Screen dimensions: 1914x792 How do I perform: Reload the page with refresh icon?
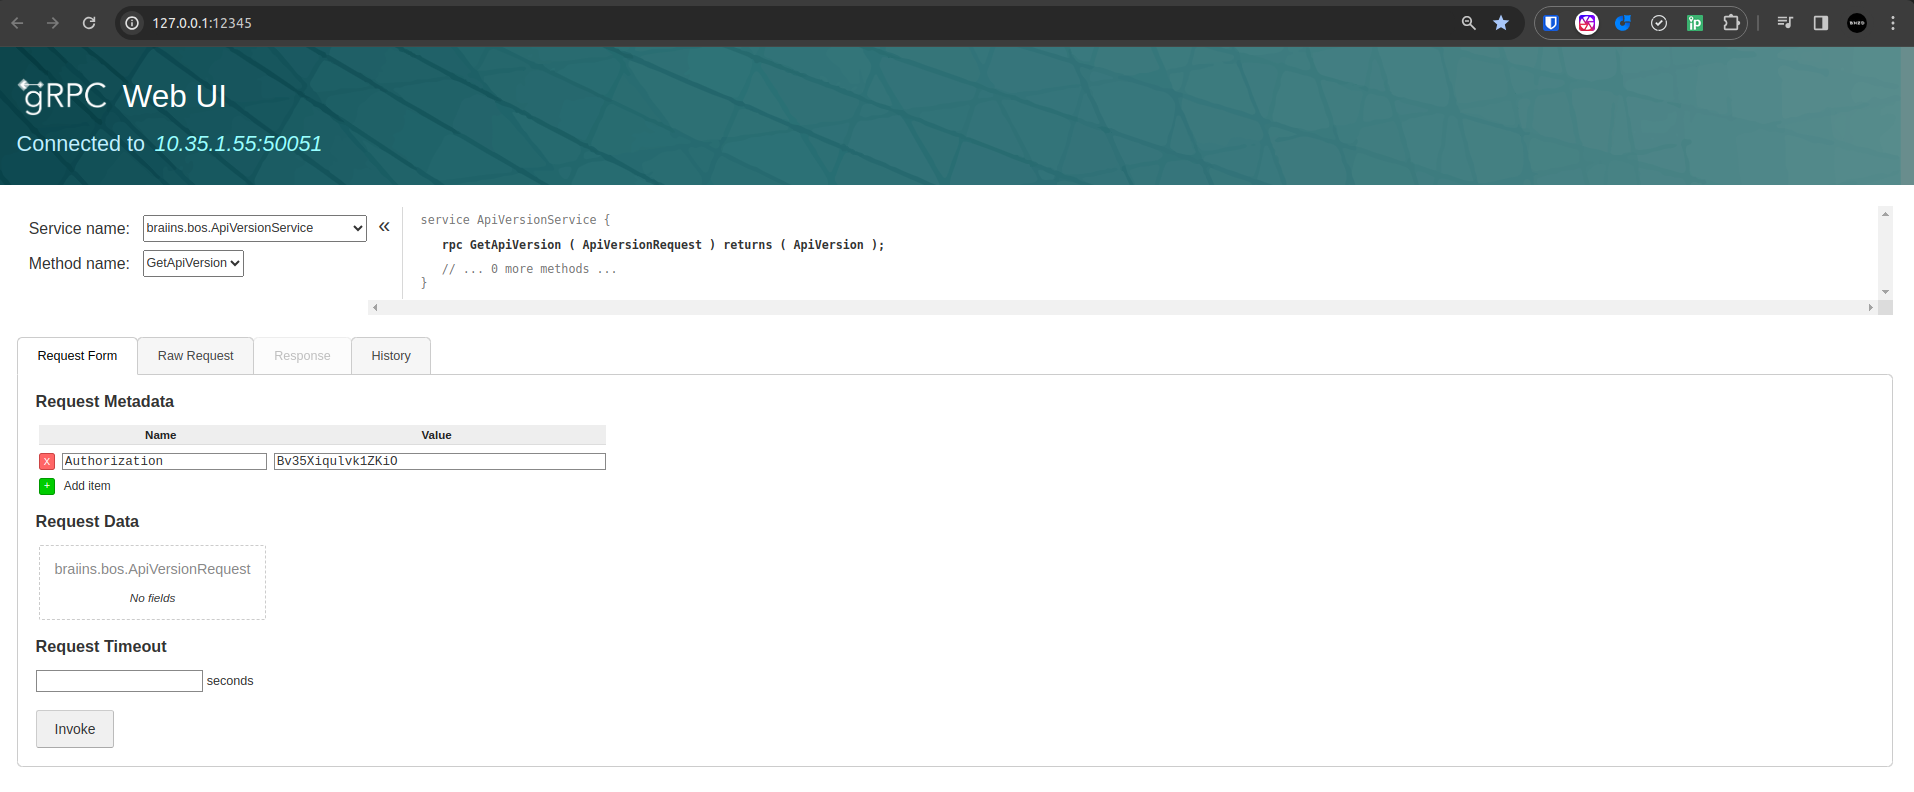tap(89, 23)
